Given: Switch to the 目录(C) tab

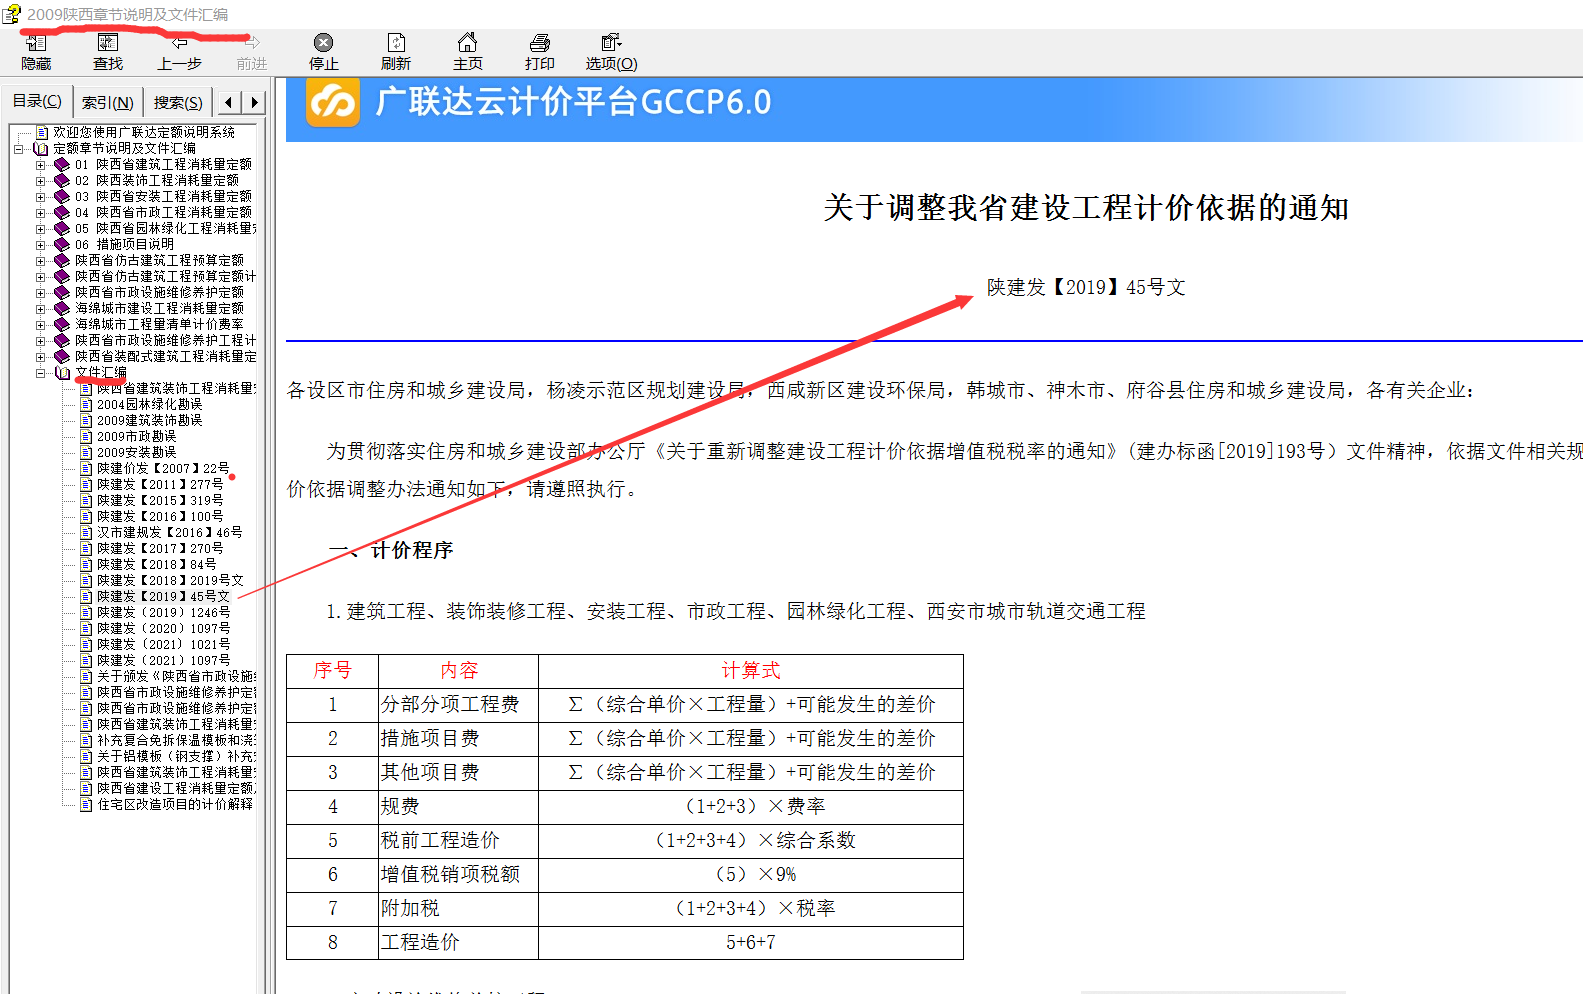Looking at the screenshot, I should pos(37,101).
